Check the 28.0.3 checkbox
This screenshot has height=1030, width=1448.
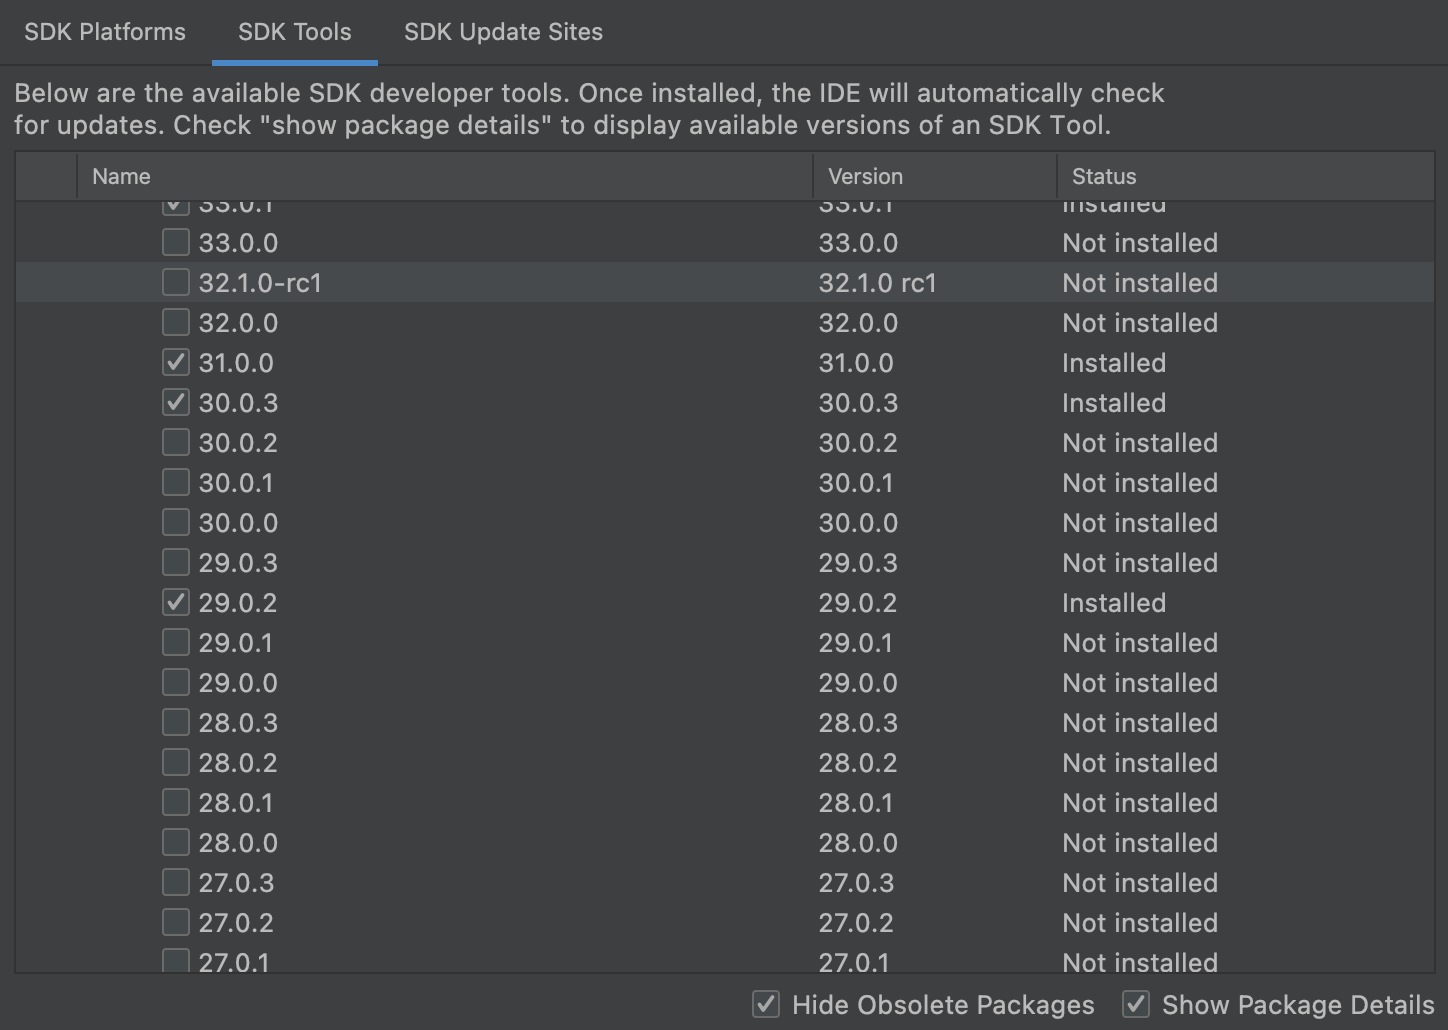pyautogui.click(x=175, y=722)
